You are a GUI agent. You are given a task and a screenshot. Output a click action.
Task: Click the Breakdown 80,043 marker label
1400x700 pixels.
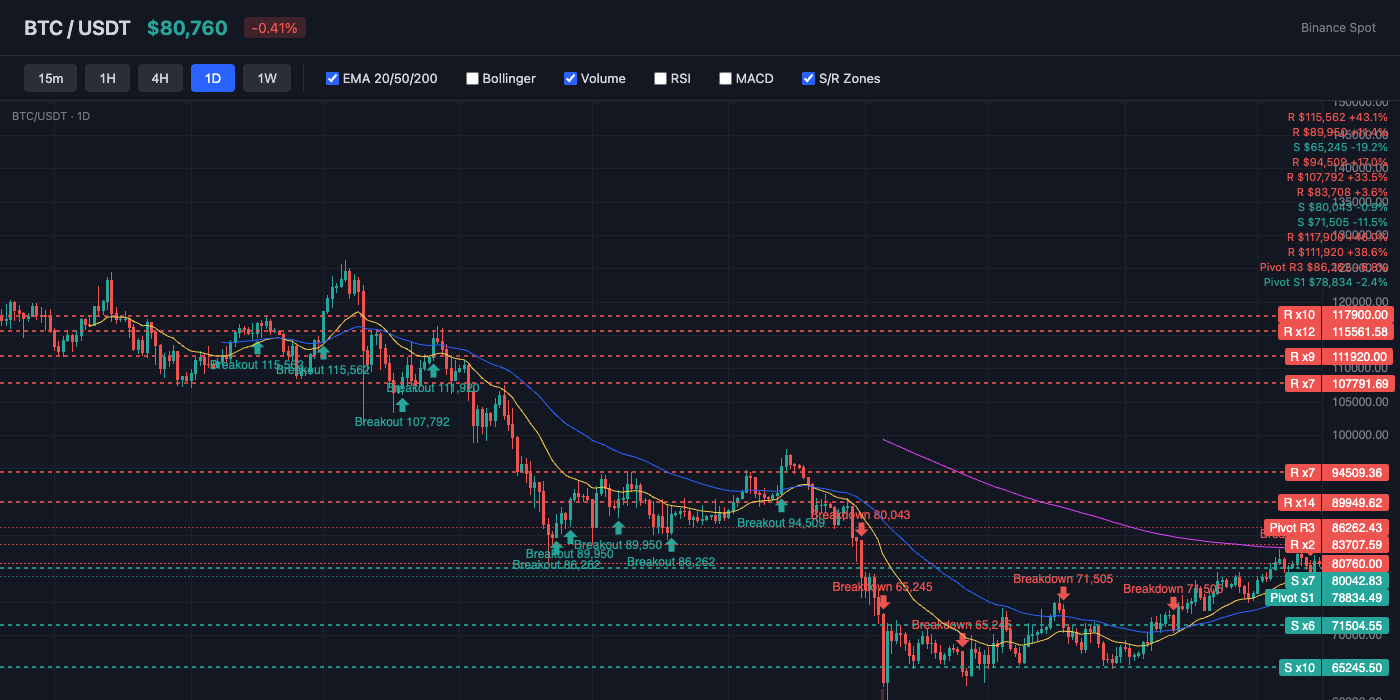click(x=861, y=514)
